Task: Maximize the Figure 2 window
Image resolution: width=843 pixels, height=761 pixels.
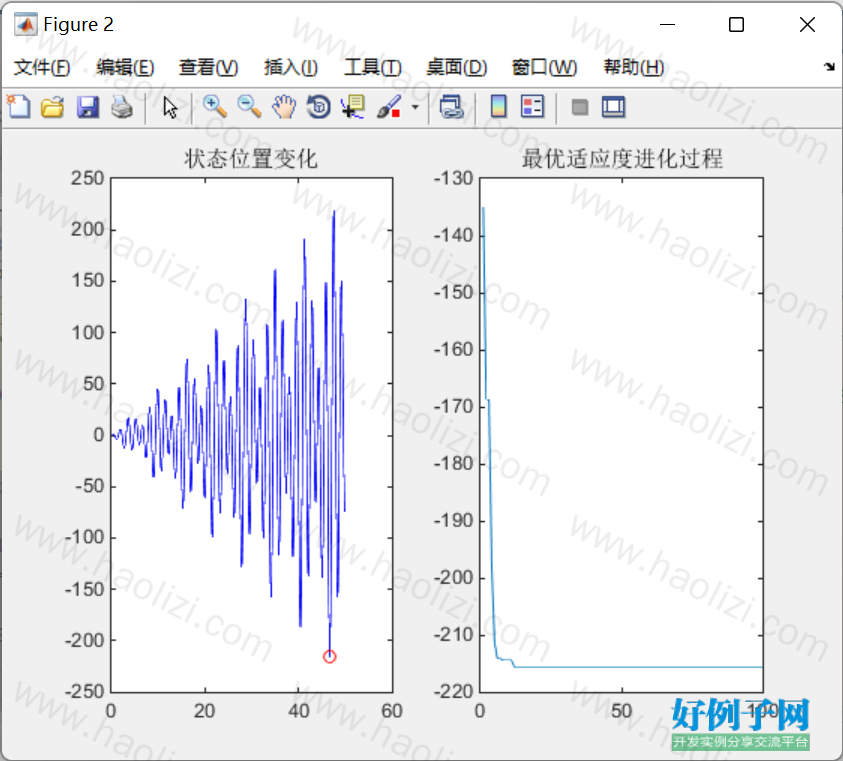Action: (x=736, y=25)
